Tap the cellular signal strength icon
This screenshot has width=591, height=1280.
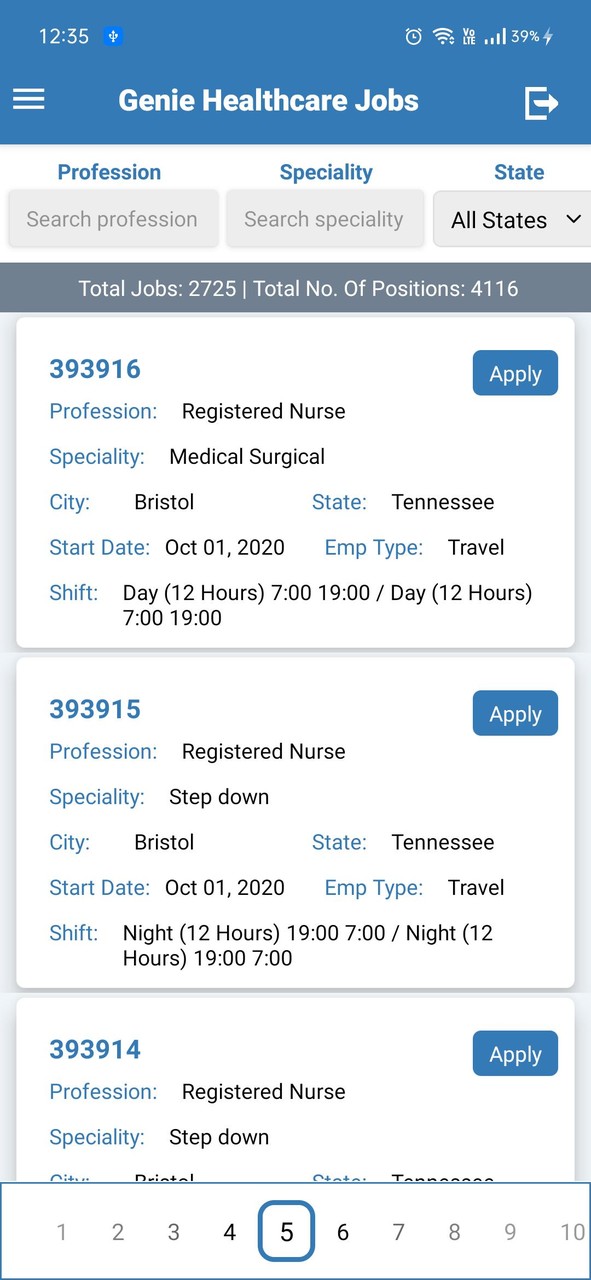(x=494, y=36)
